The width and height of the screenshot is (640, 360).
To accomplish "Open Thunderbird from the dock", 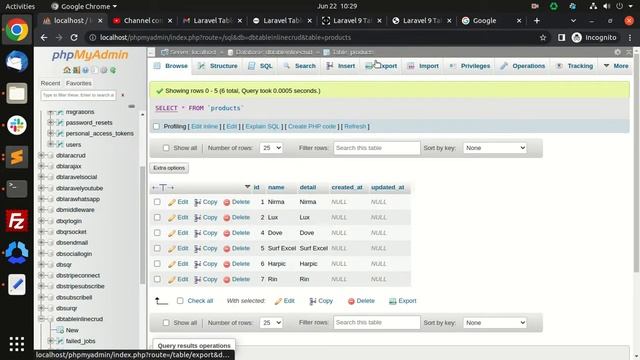I will (17, 62).
